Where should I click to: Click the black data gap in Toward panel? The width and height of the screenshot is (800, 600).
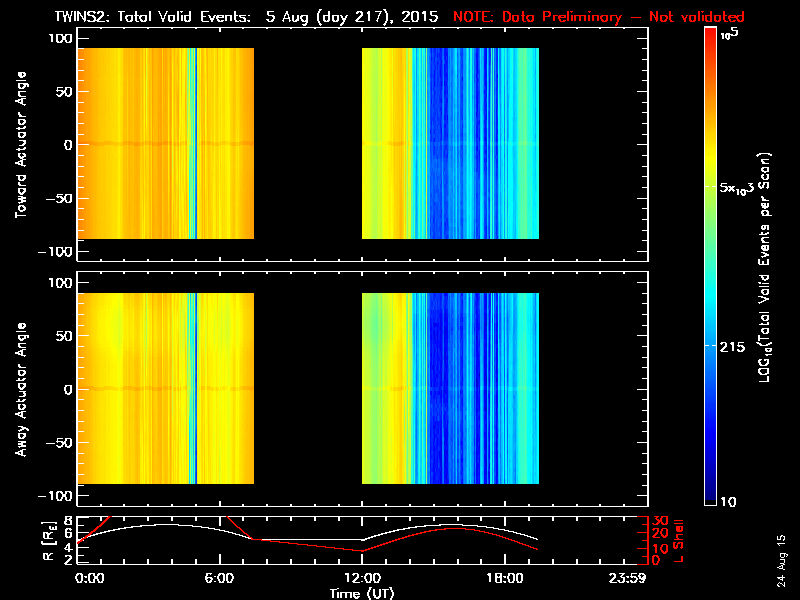click(x=307, y=143)
